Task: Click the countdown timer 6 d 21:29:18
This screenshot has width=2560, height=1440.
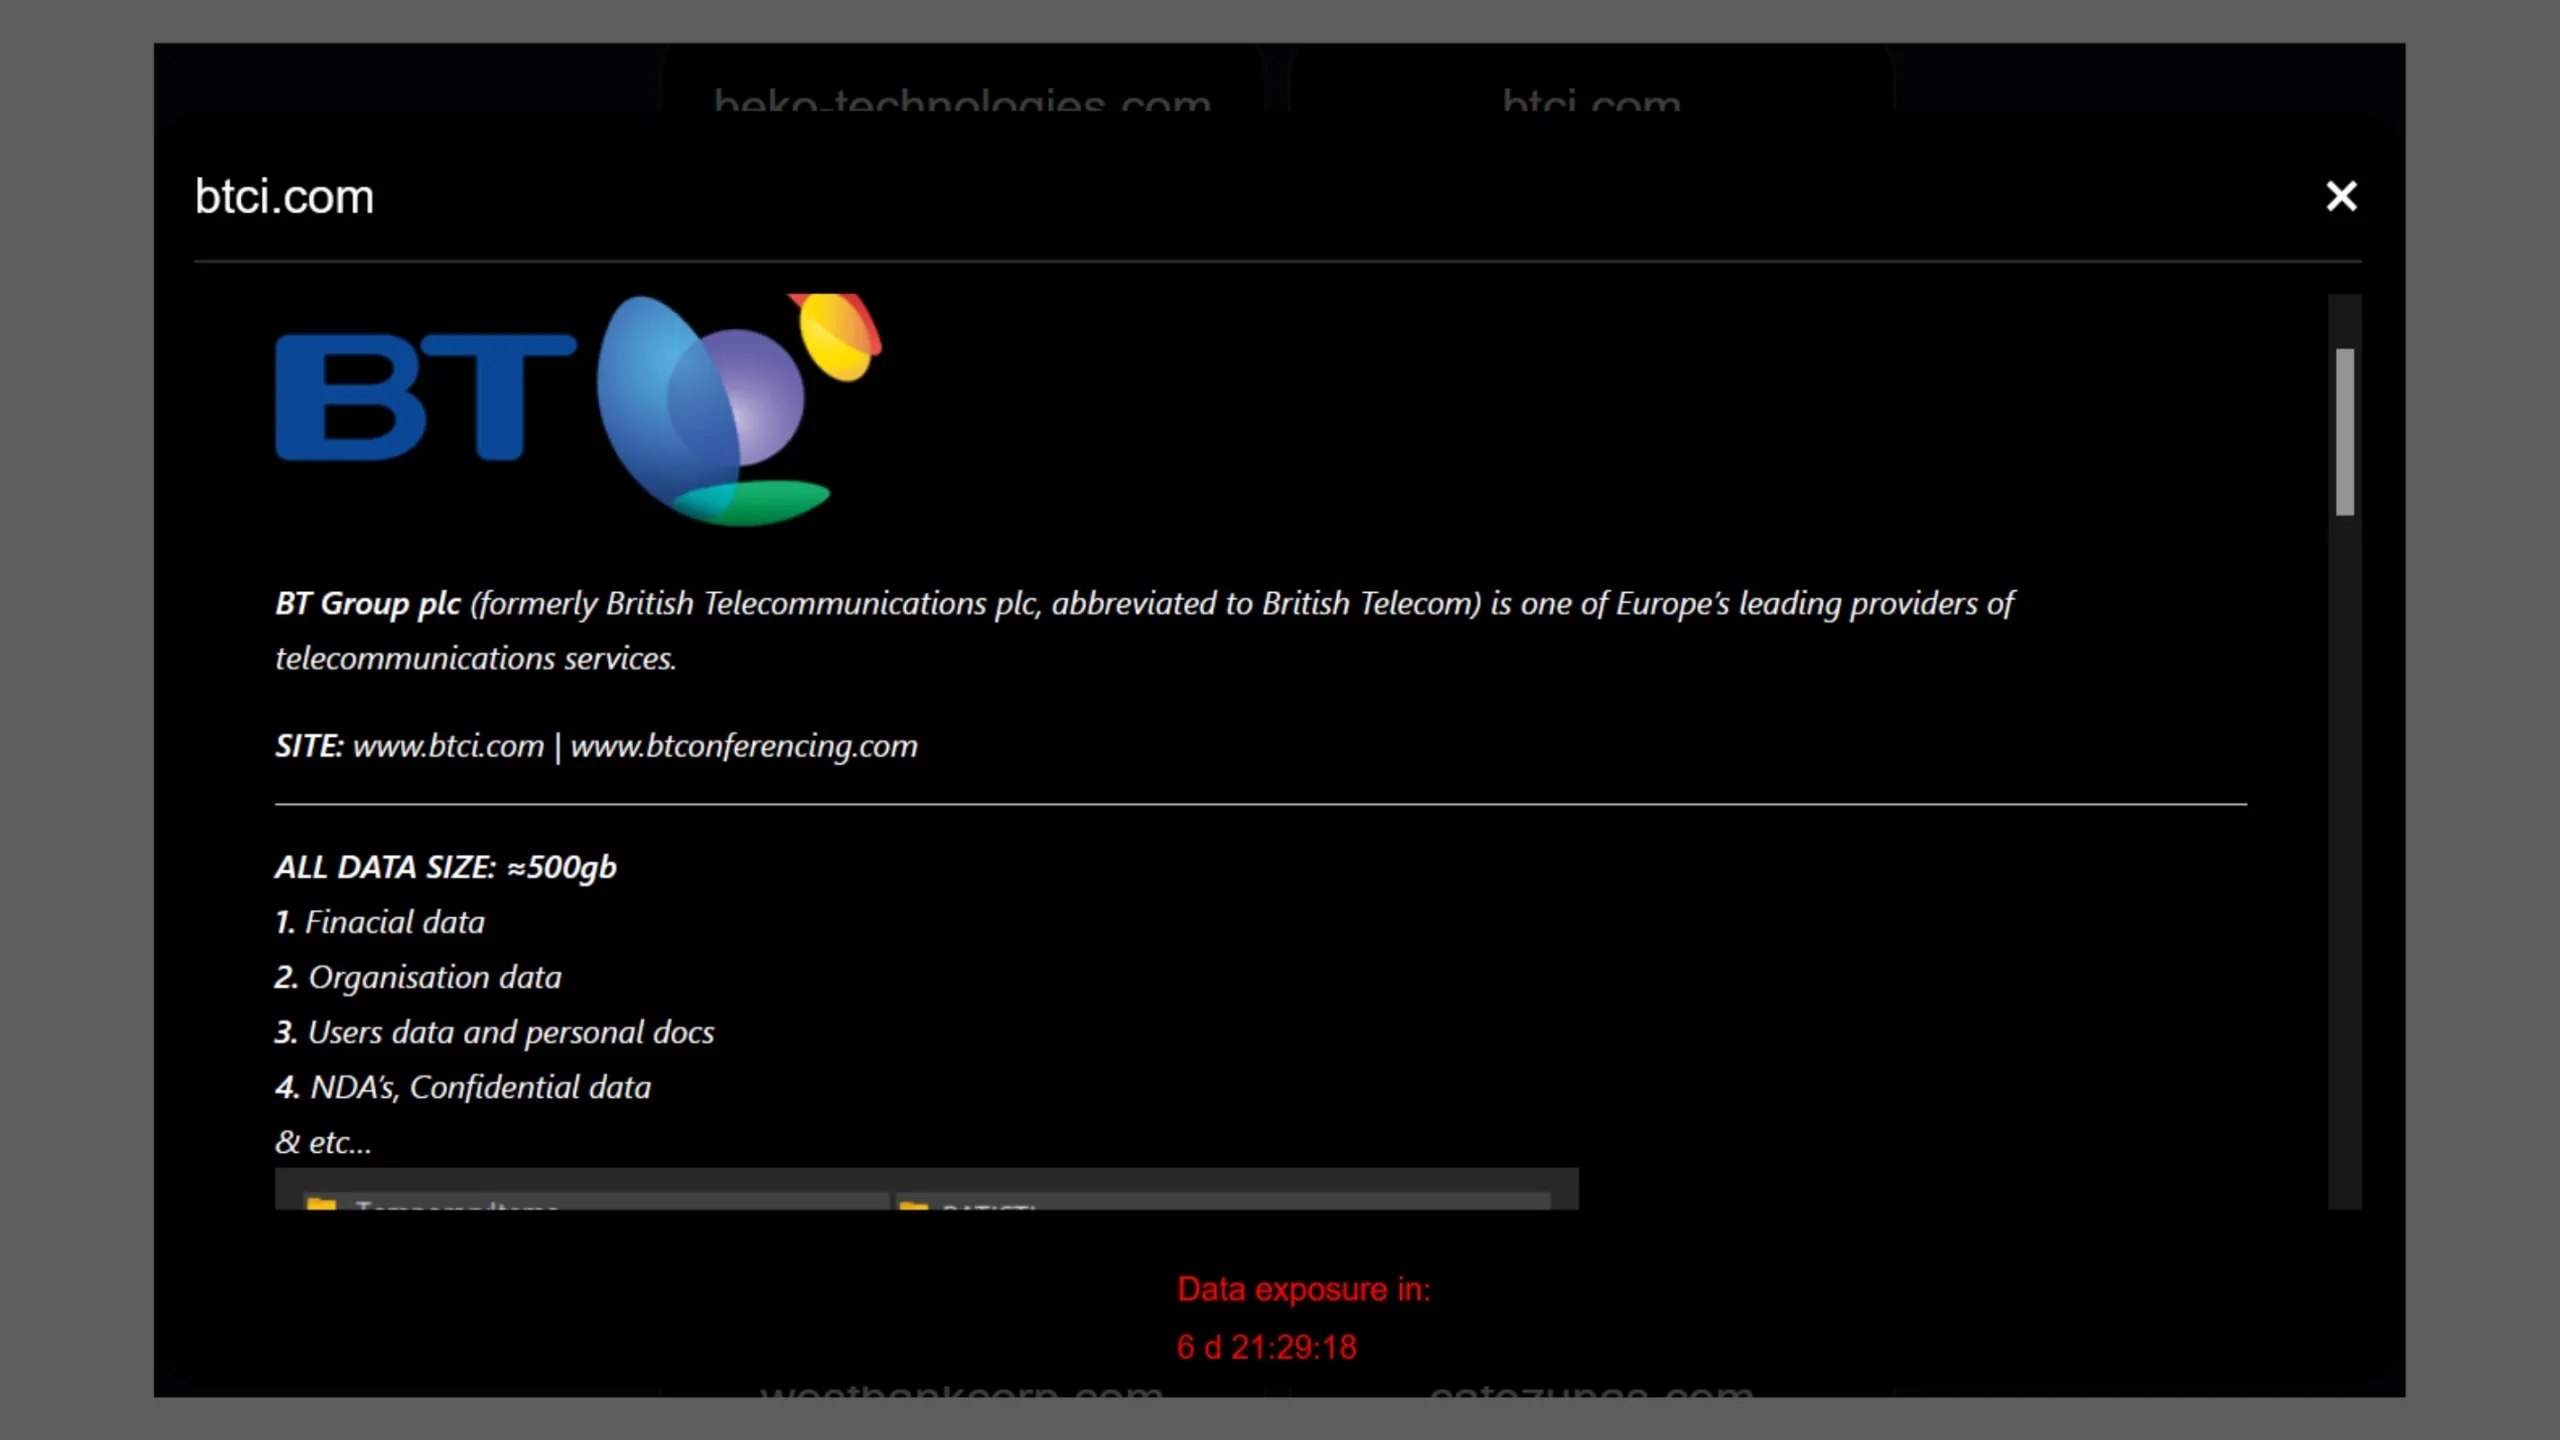Action: pyautogui.click(x=1267, y=1347)
